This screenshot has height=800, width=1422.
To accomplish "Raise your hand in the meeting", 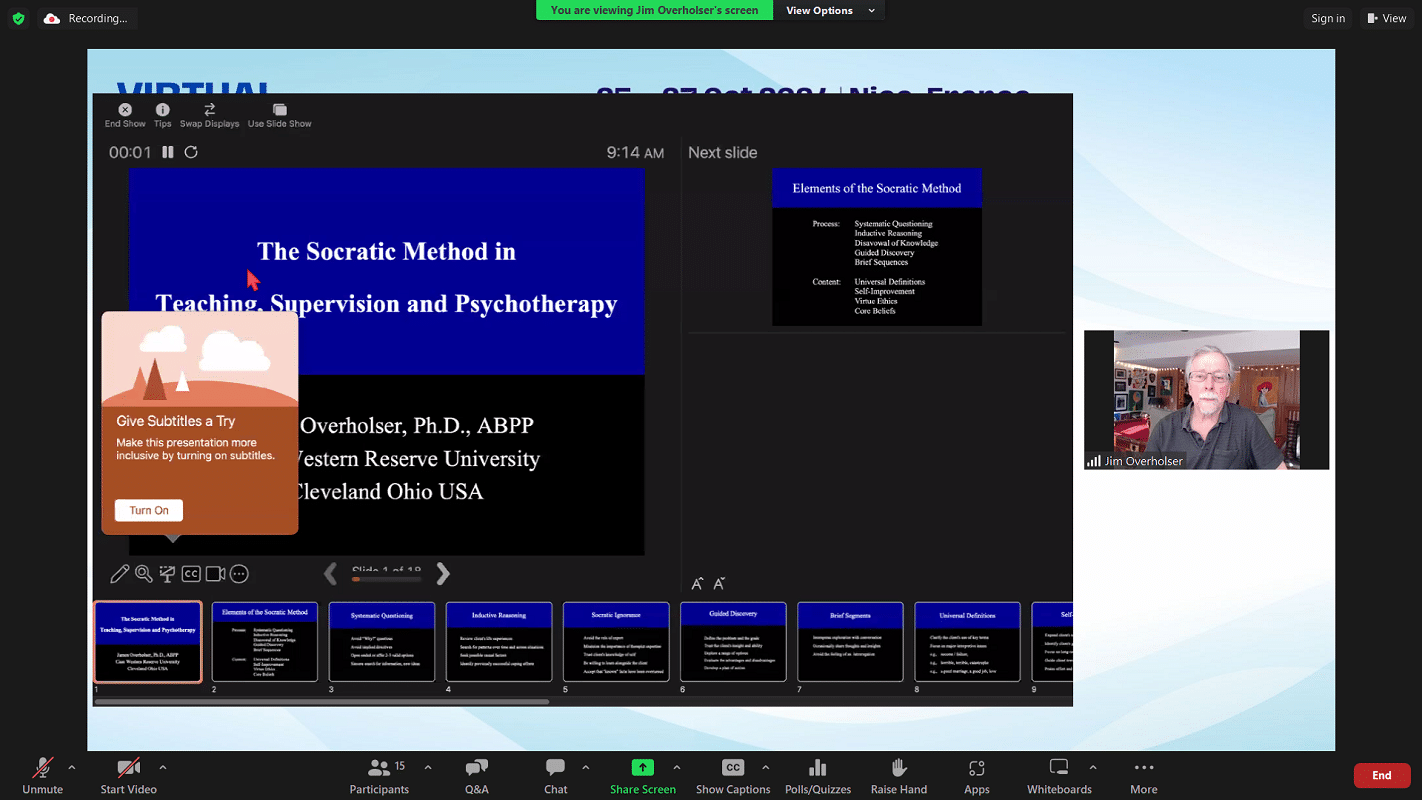I will (899, 769).
